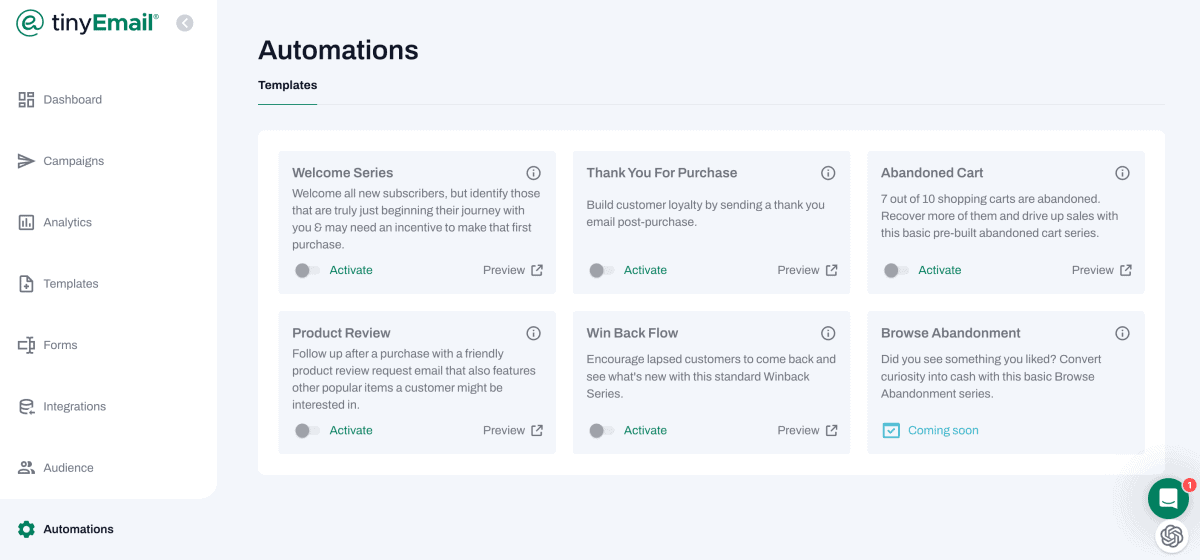
Task: Preview the Abandoned Cart automation
Action: [1101, 270]
